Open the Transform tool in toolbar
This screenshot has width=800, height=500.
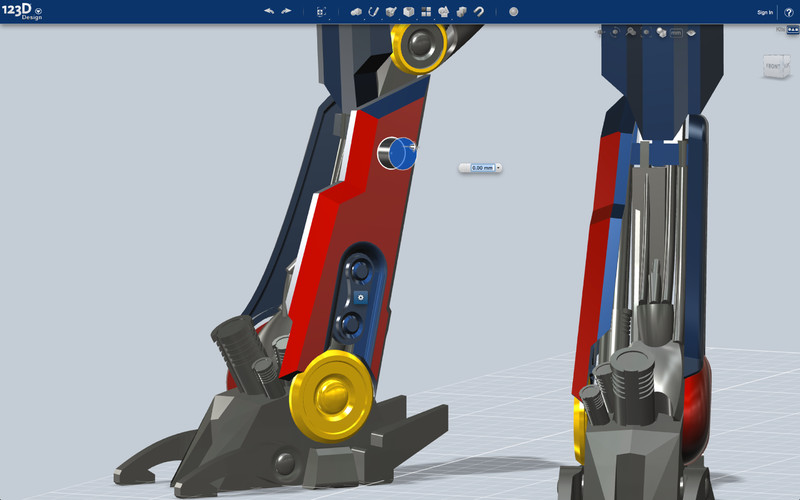pos(320,12)
